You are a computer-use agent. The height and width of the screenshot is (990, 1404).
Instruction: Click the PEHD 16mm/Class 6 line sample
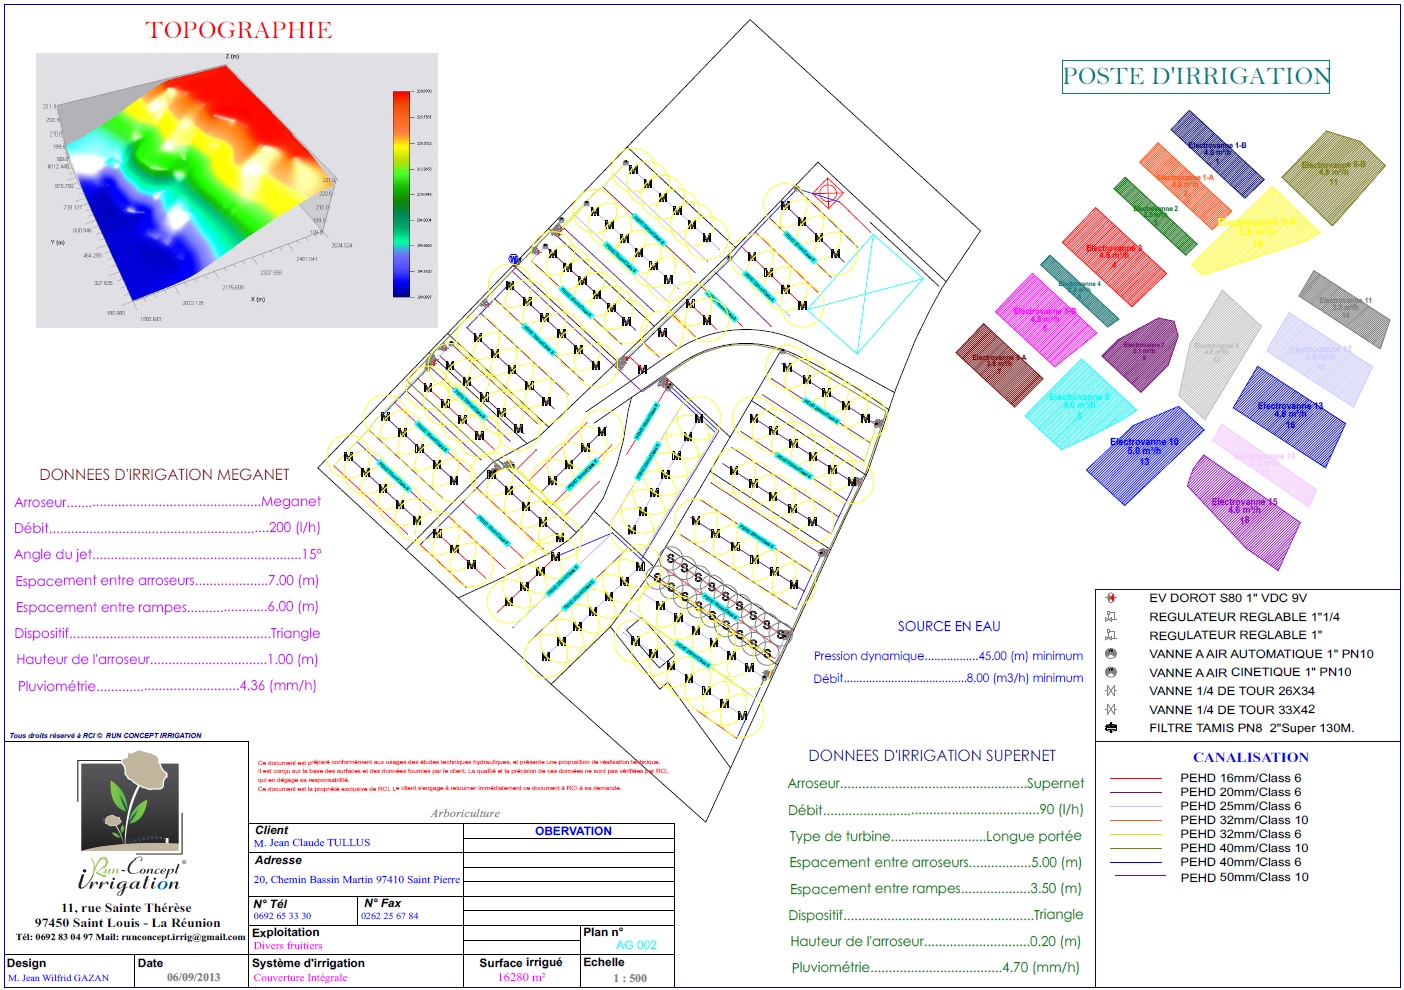coord(1136,778)
